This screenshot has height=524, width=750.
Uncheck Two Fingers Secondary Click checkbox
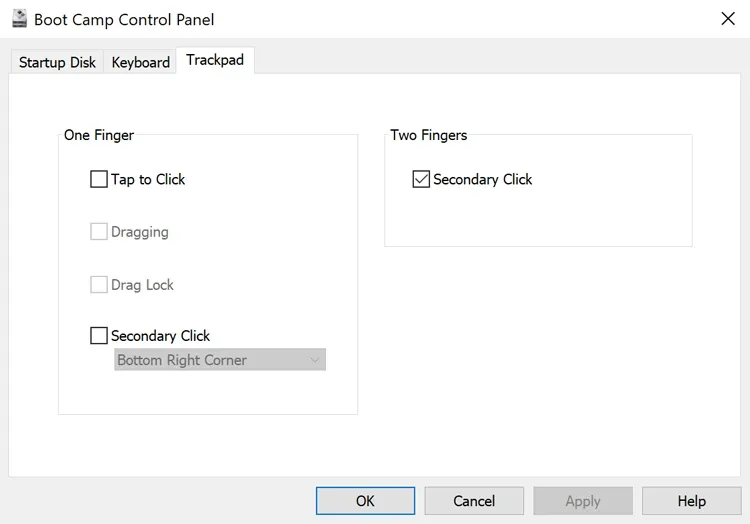point(421,180)
